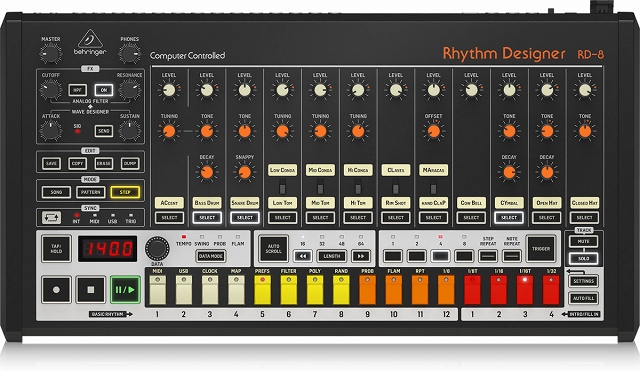Toggle the track MUTE button
Screen dimensions: 640x372
pyautogui.click(x=584, y=241)
